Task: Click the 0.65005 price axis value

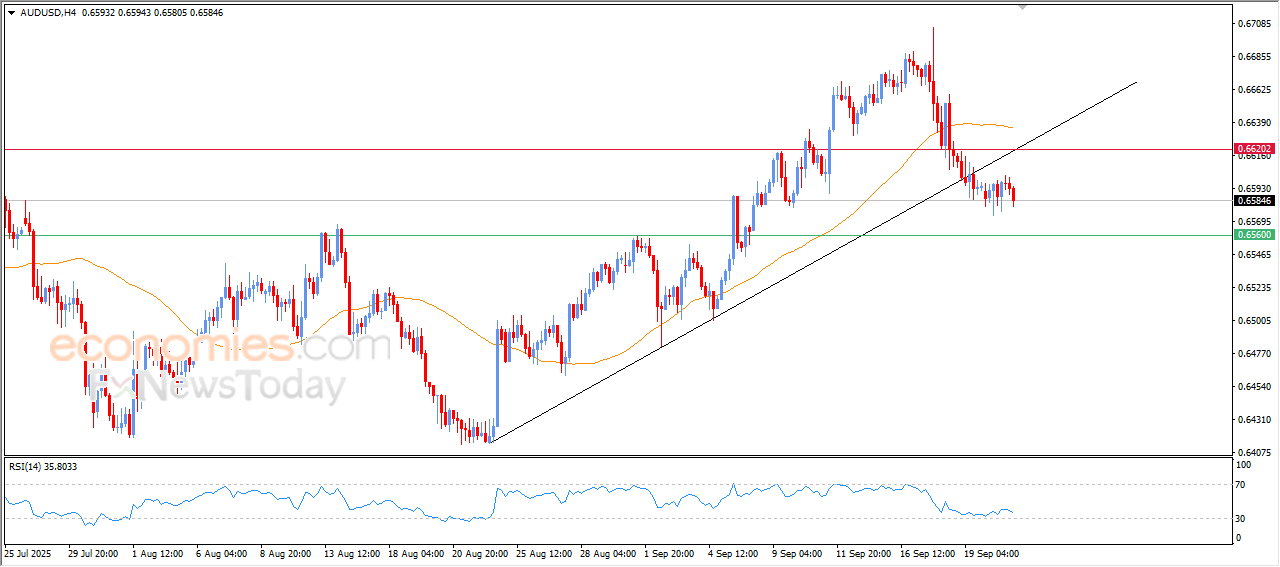Action: [1254, 320]
